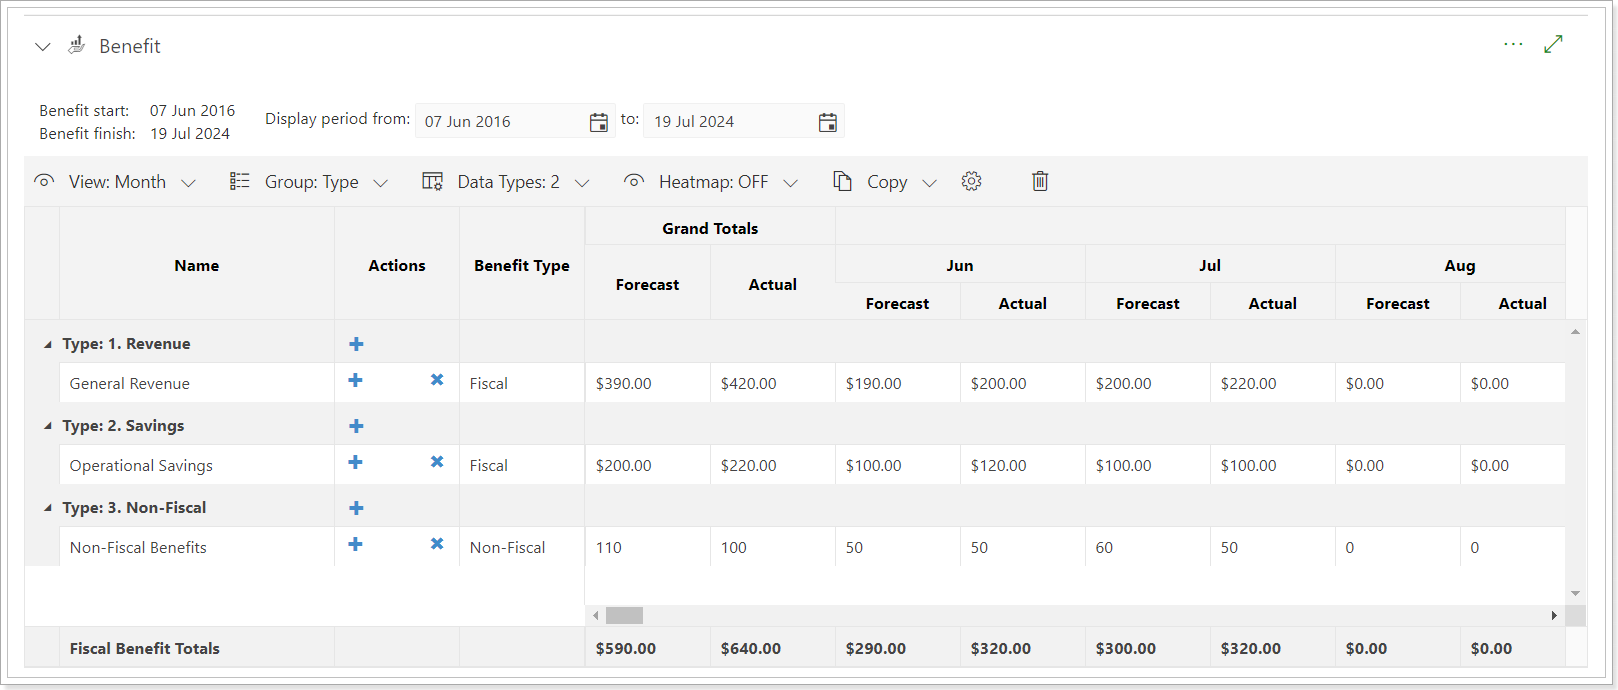This screenshot has height=690, width=1618.
Task: Delete the General Revenue row
Action: (437, 380)
